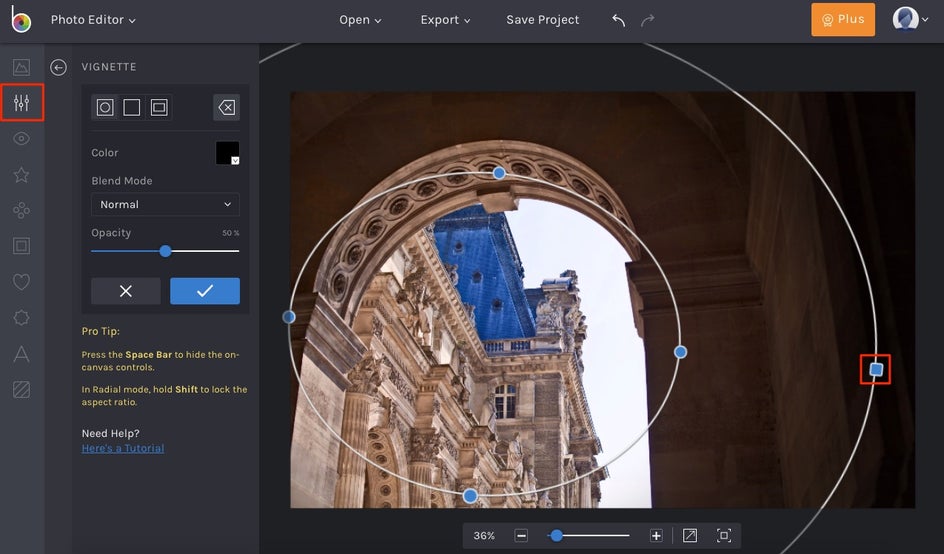Click the erase mode icon in Vignette panel
Viewport: 944px width, 554px height.
[227, 107]
